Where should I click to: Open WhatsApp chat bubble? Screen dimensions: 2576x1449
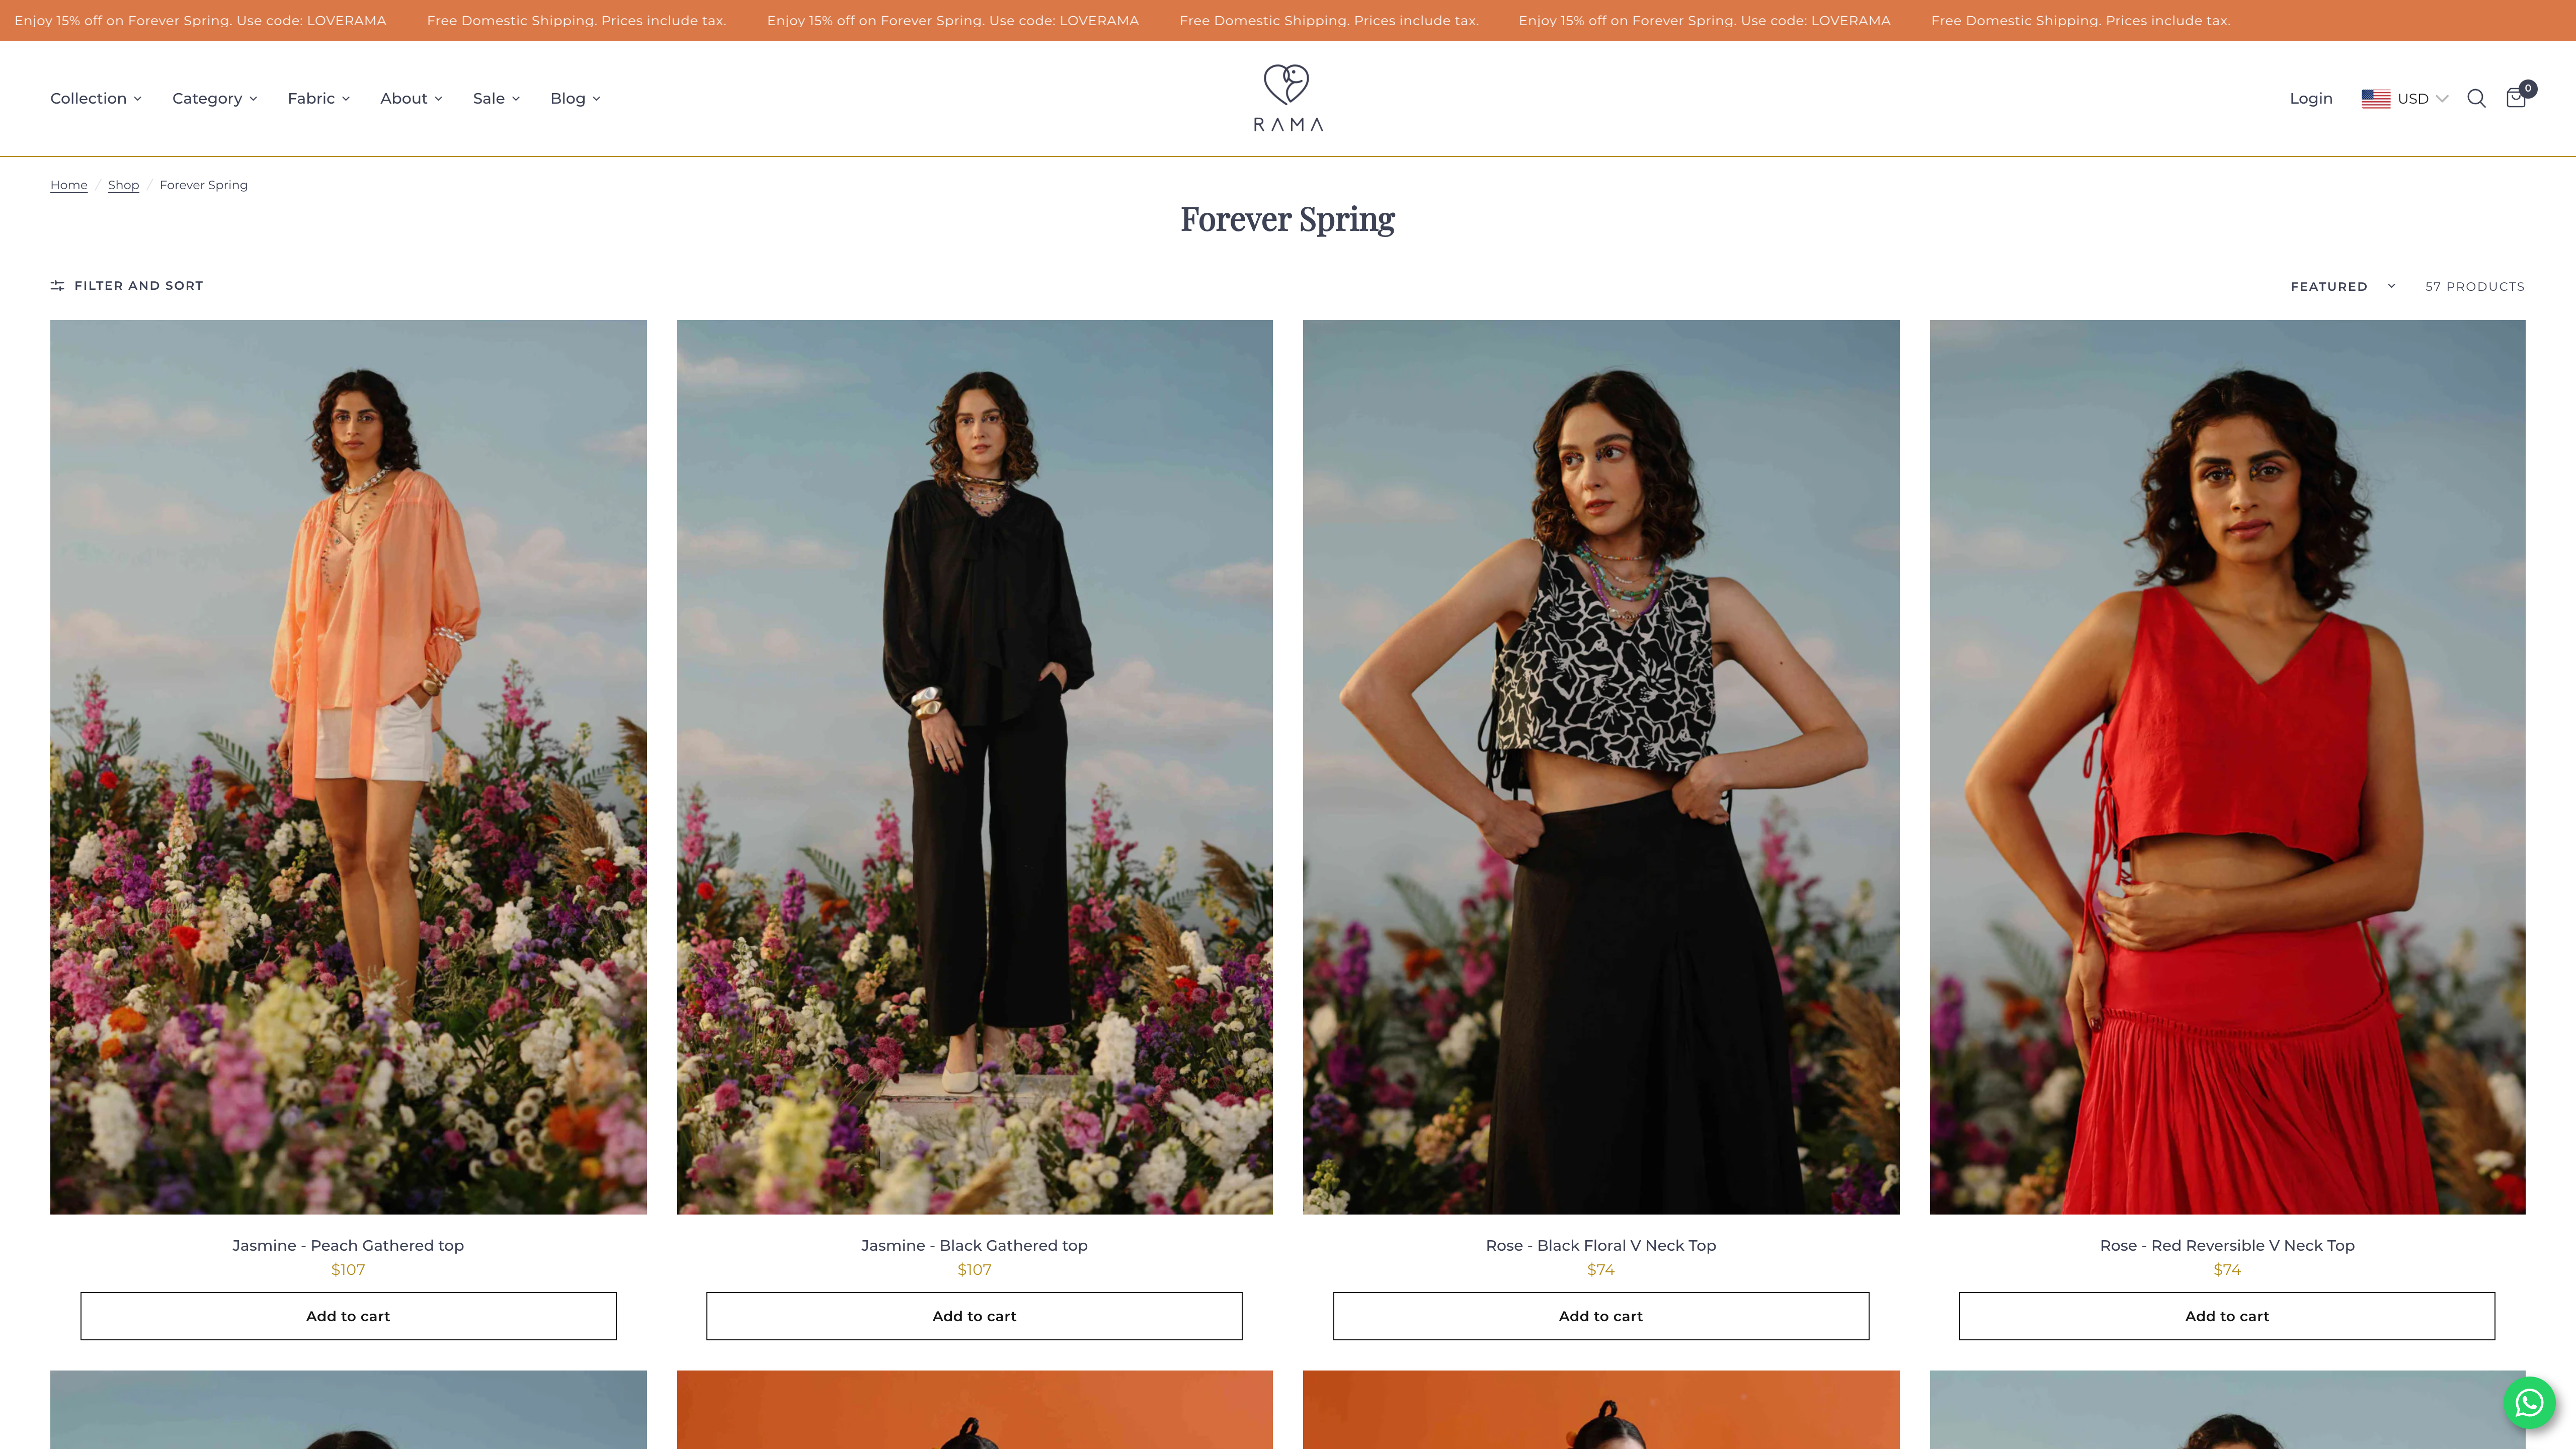pos(2529,1403)
